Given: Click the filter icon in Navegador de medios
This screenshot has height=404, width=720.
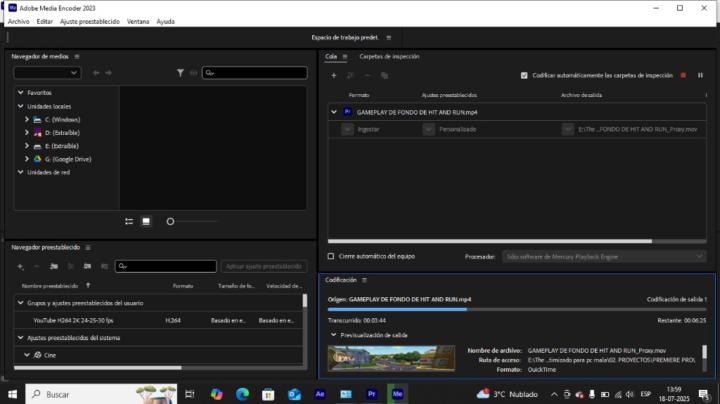Looking at the screenshot, I should pos(180,73).
